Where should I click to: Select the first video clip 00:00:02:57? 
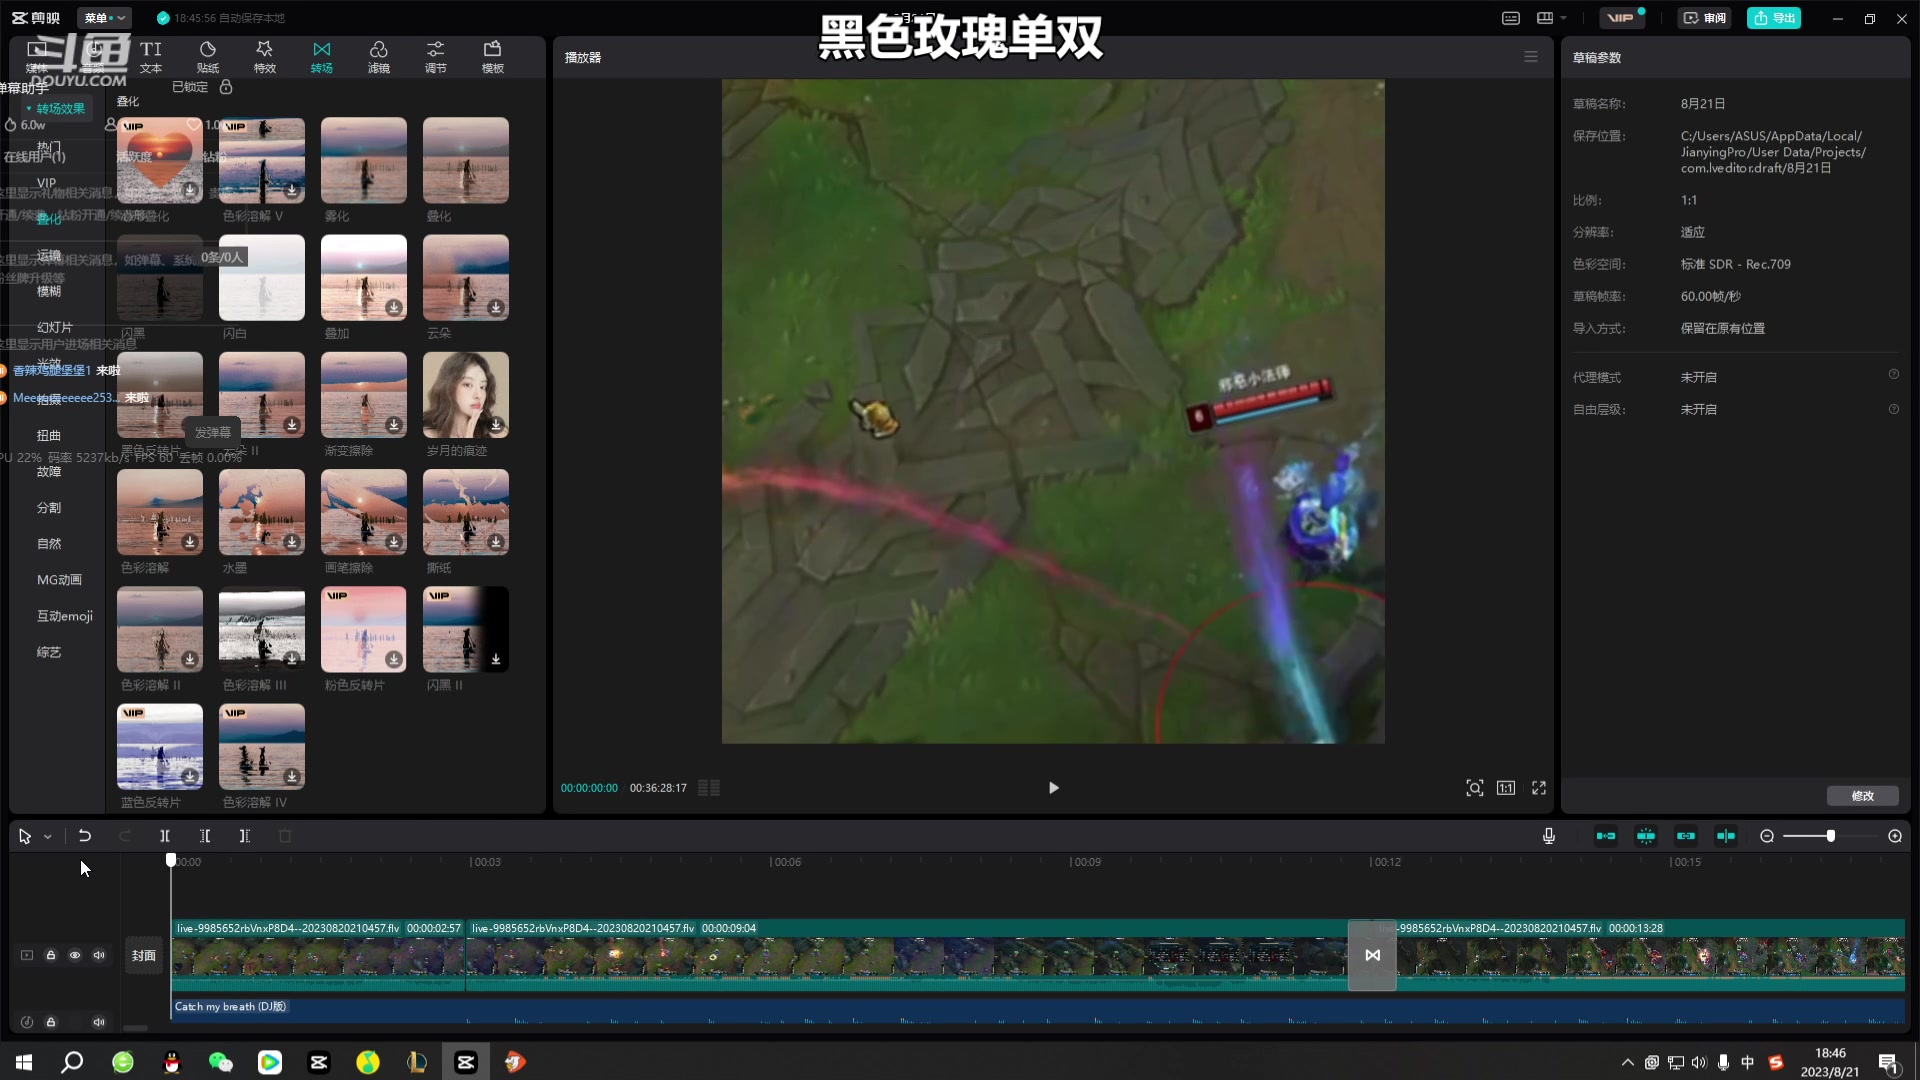pos(318,955)
